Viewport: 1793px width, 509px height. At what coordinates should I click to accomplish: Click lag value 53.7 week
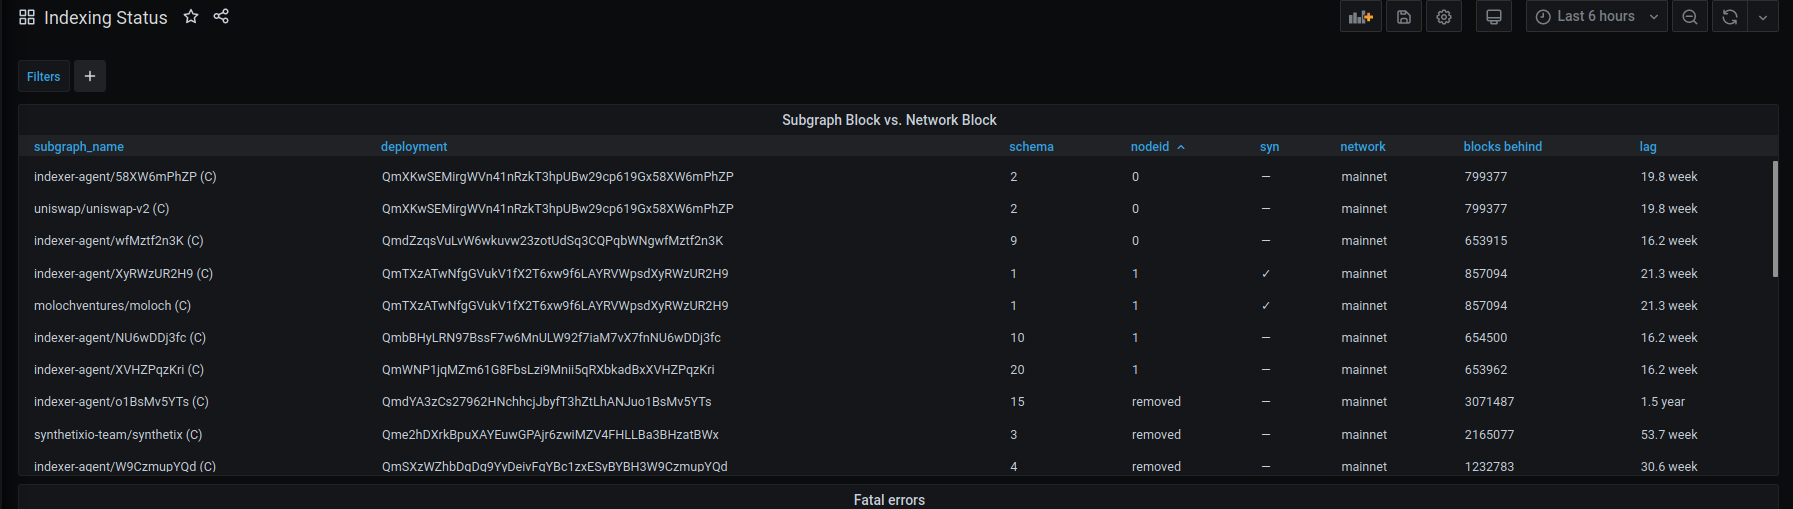(1669, 435)
